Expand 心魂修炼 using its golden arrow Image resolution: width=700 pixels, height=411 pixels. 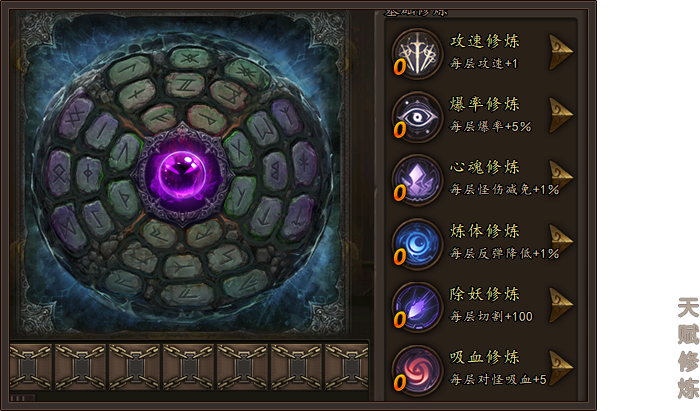click(x=561, y=178)
